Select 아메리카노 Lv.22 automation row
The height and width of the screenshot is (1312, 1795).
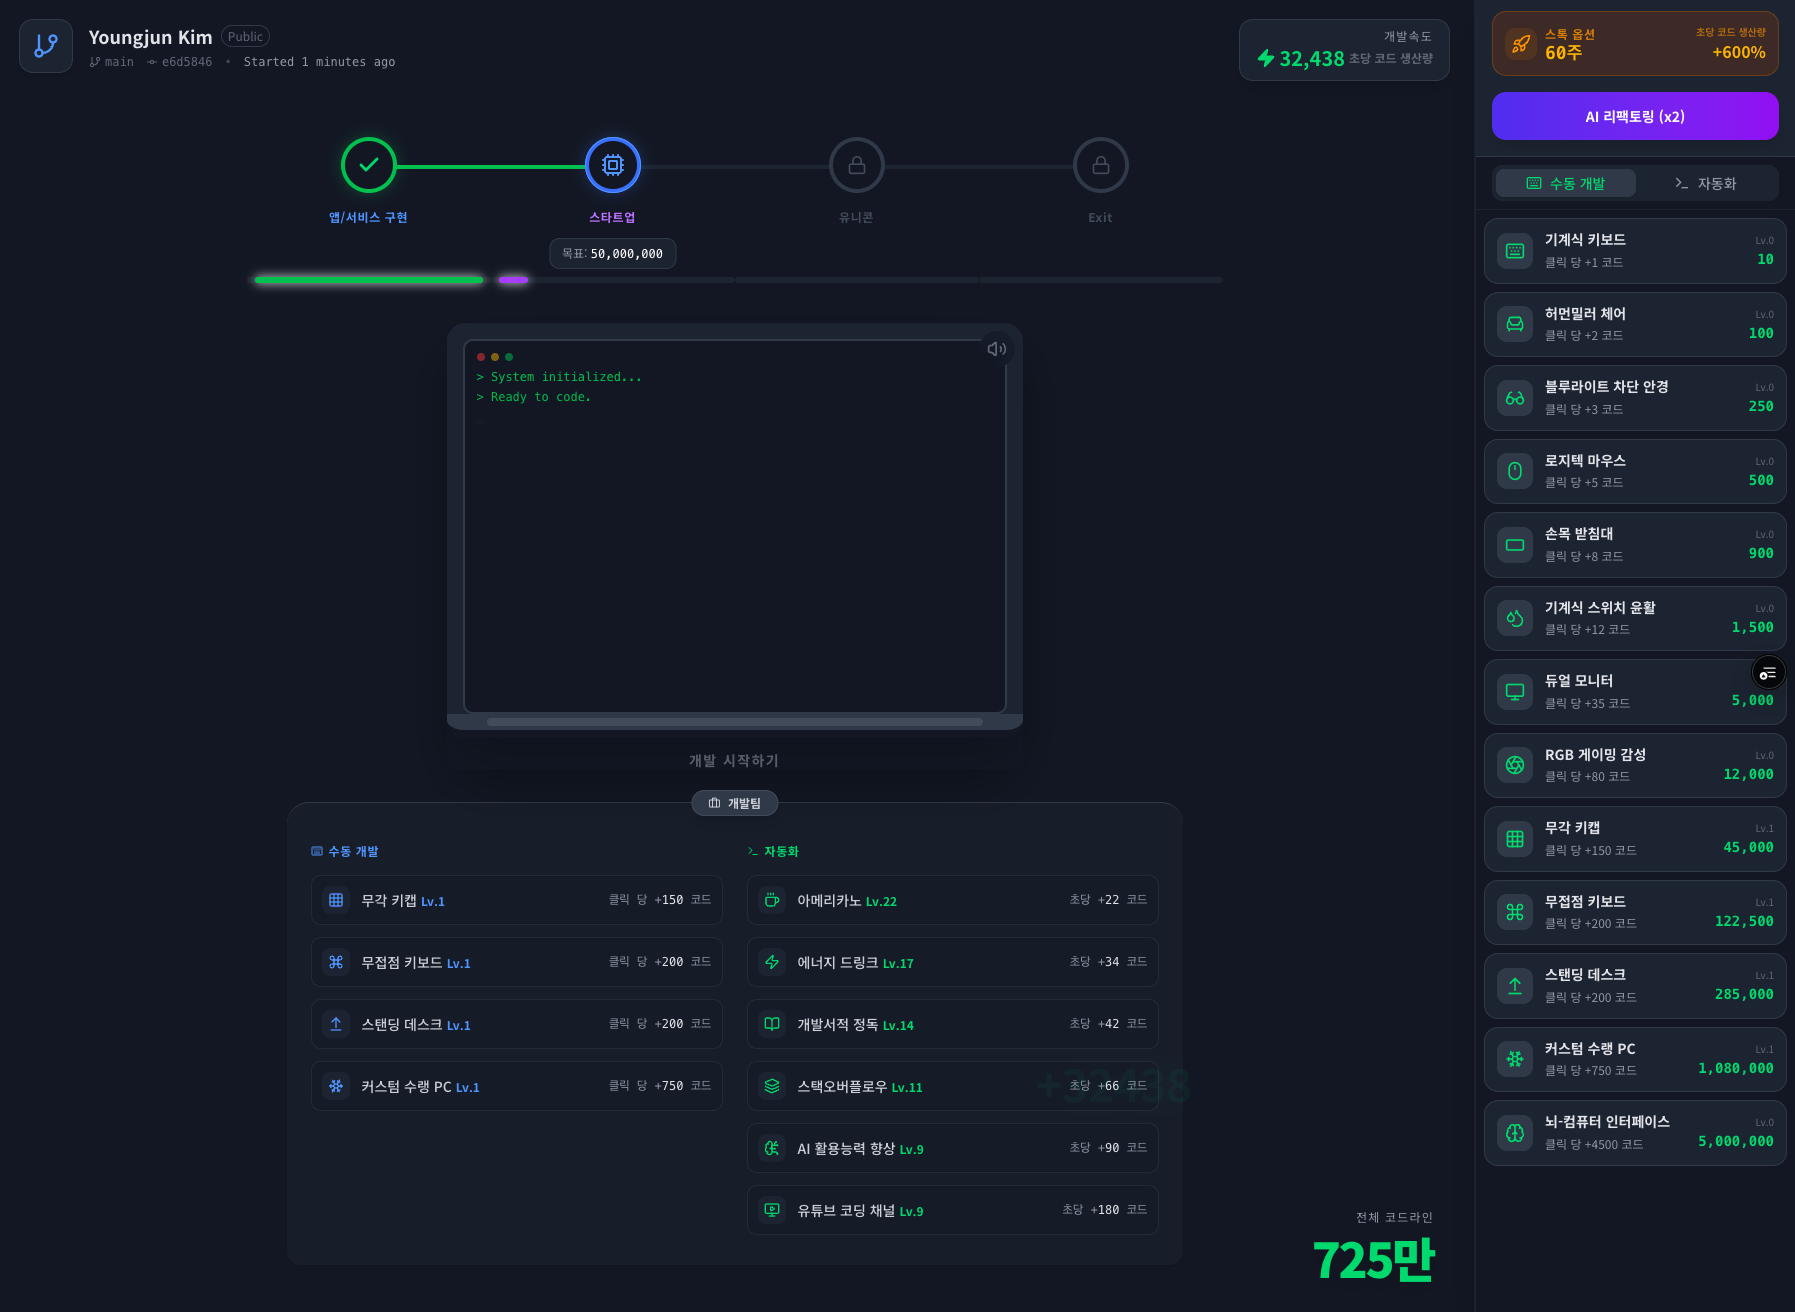[953, 900]
